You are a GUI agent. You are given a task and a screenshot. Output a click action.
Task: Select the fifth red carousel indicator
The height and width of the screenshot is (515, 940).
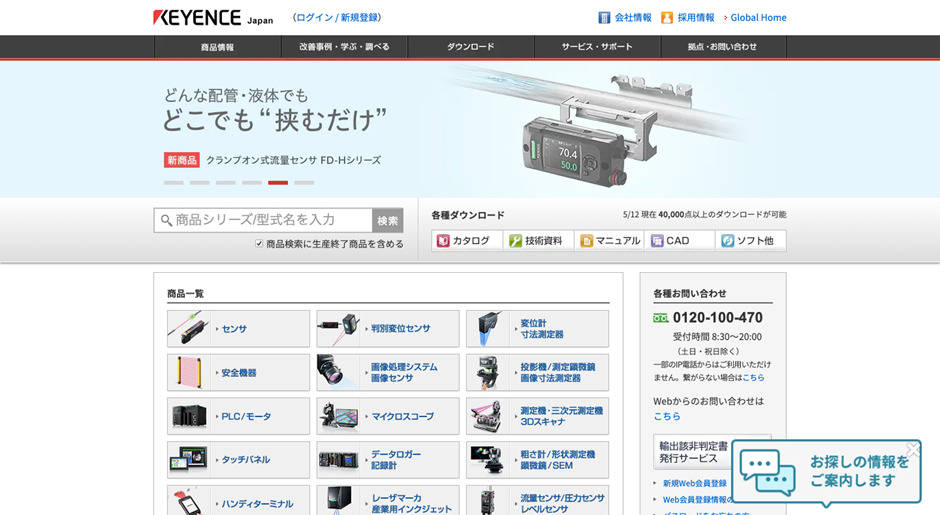278,183
